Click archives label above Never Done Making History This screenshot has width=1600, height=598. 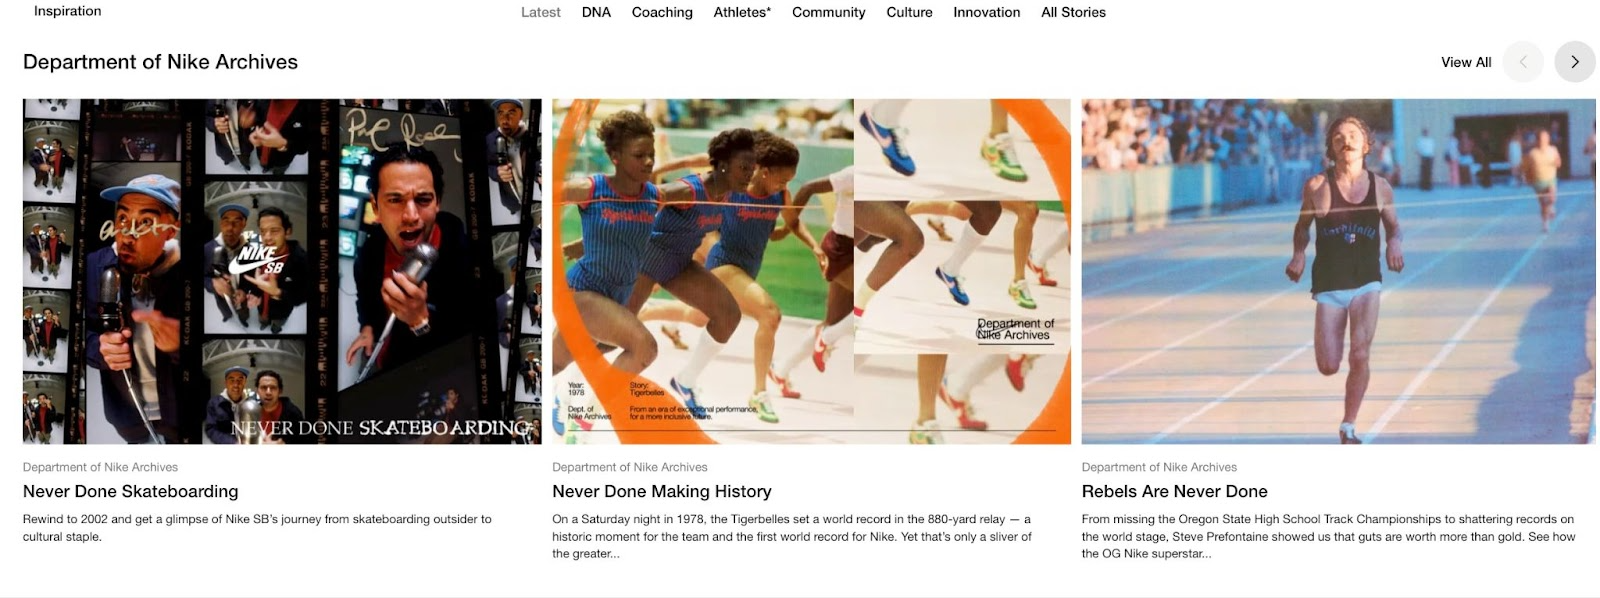[630, 467]
